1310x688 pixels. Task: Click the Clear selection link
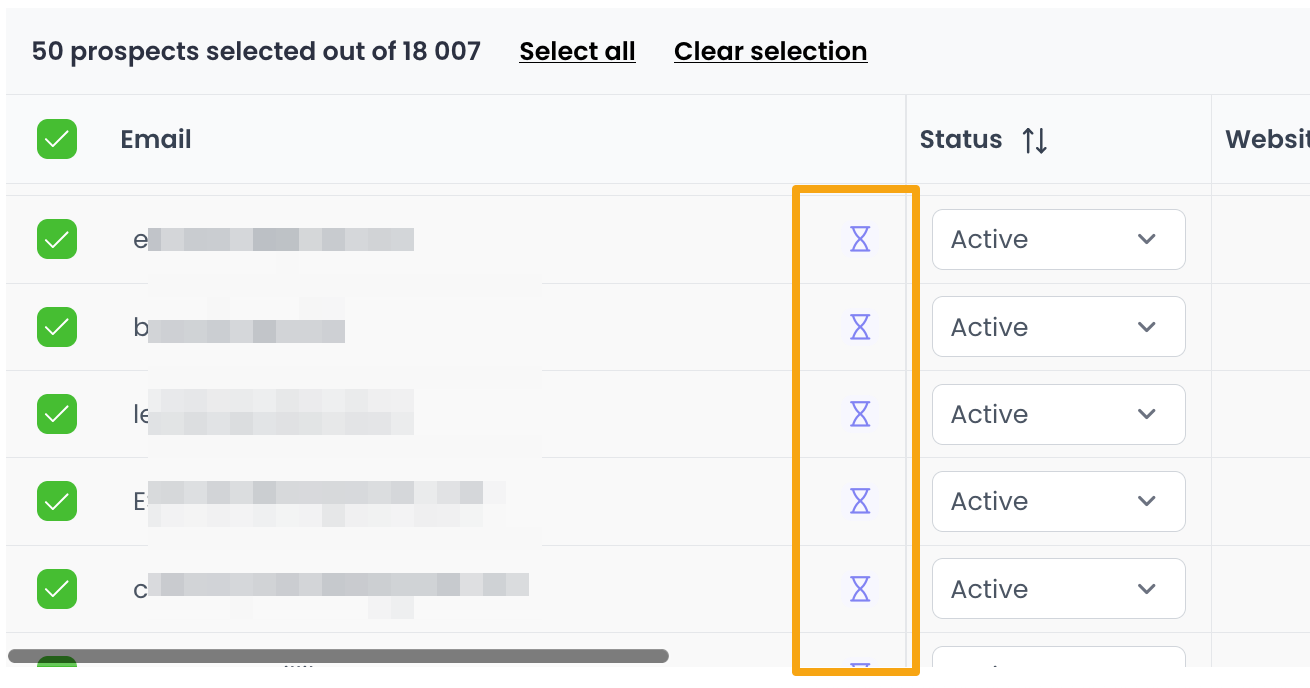[x=770, y=51]
